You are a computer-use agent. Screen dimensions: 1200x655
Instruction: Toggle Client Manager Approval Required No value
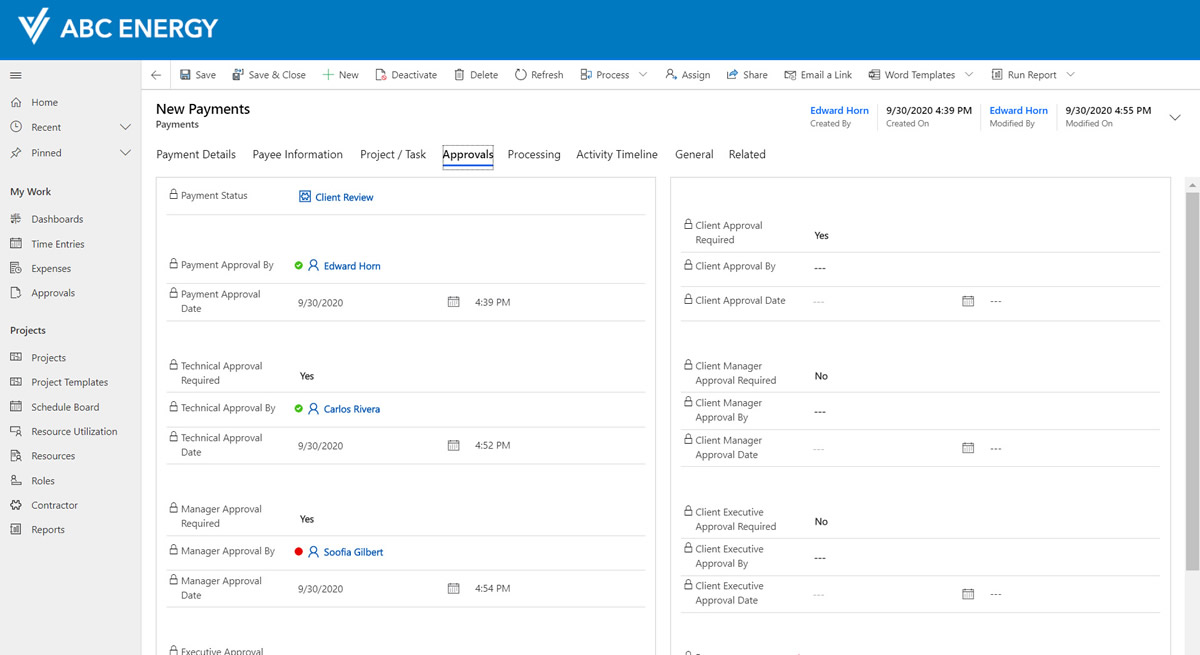click(821, 376)
